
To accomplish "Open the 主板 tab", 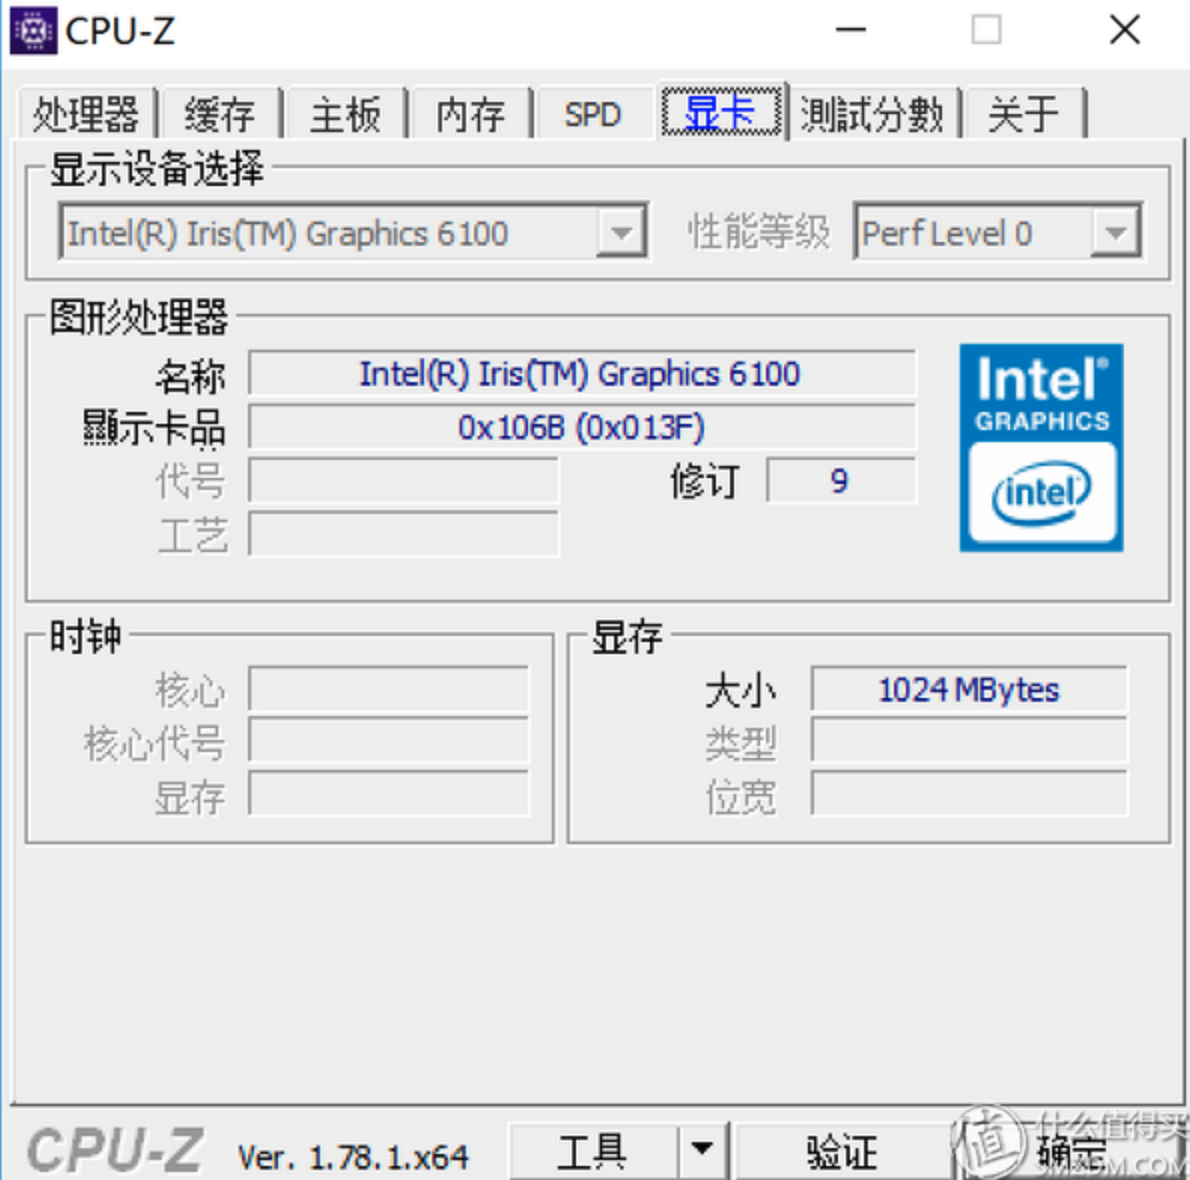I will click(x=345, y=114).
